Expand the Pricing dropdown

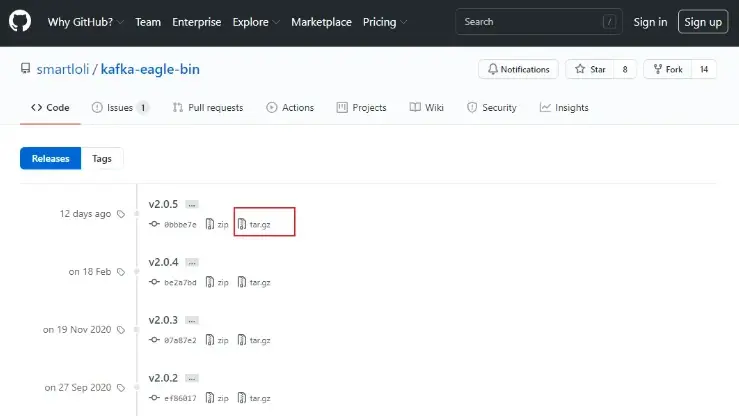pyautogui.click(x=385, y=22)
